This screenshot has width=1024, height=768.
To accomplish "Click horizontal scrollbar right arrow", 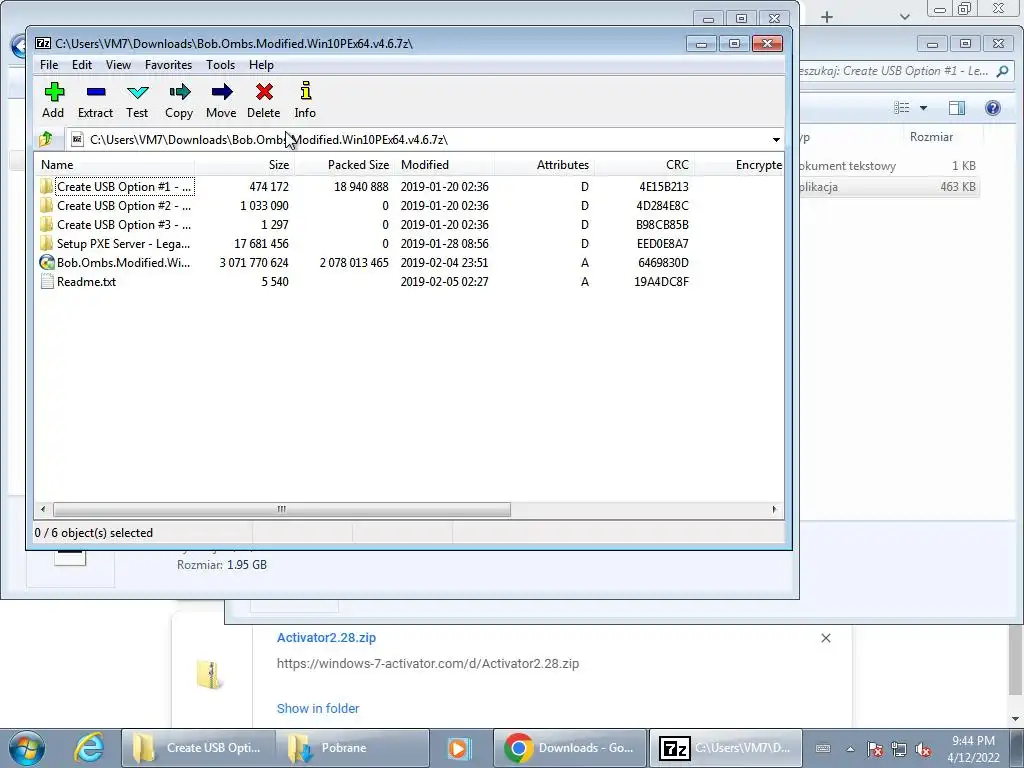I will point(775,509).
